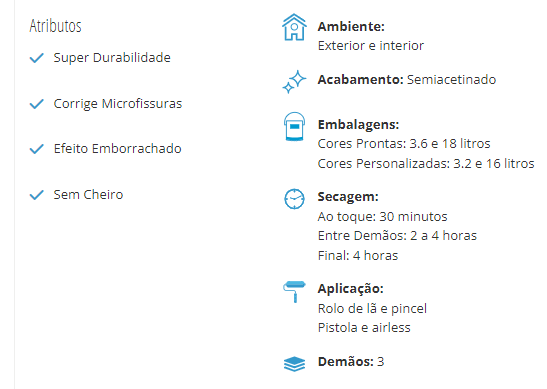The image size is (547, 389).
Task: Click the paint roller icon for Aplicação
Action: pos(294,291)
